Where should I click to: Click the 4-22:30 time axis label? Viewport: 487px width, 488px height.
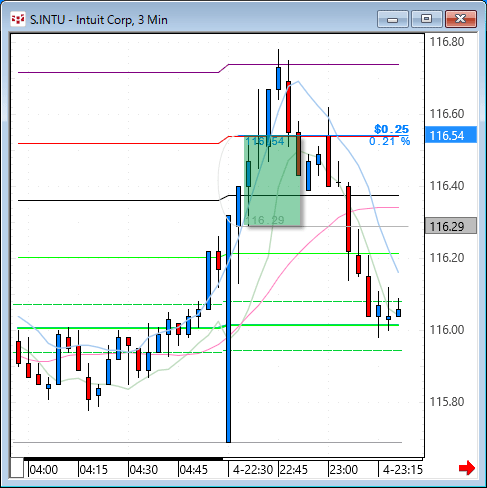pyautogui.click(x=253, y=470)
